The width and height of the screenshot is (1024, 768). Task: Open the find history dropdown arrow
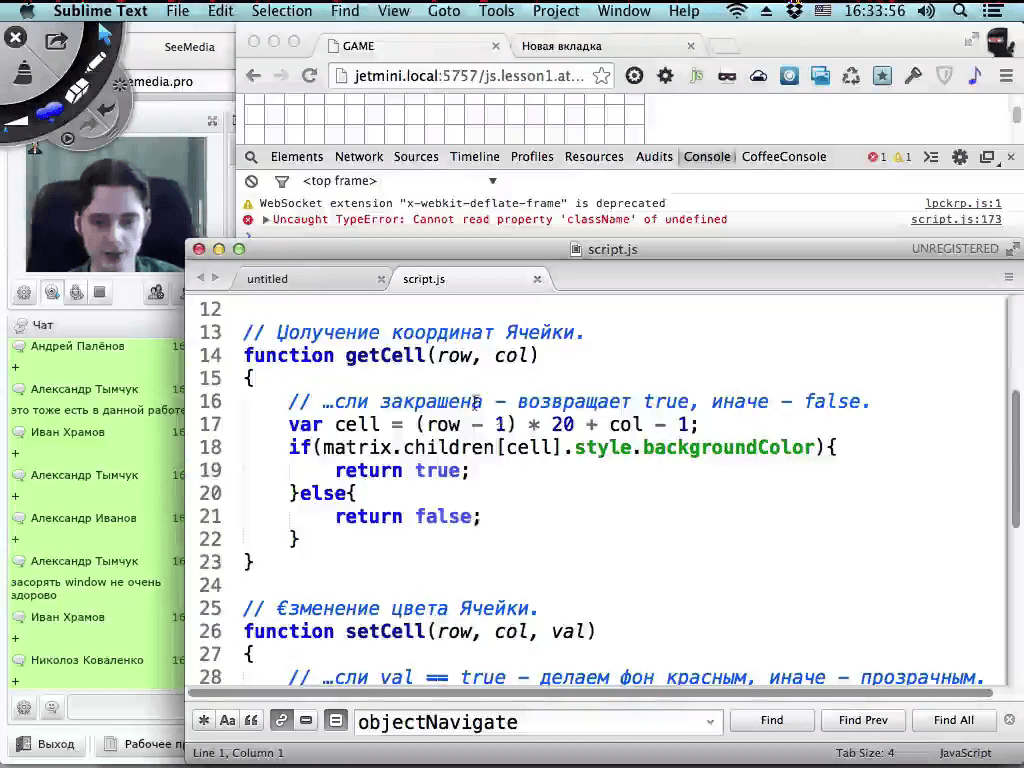click(710, 722)
